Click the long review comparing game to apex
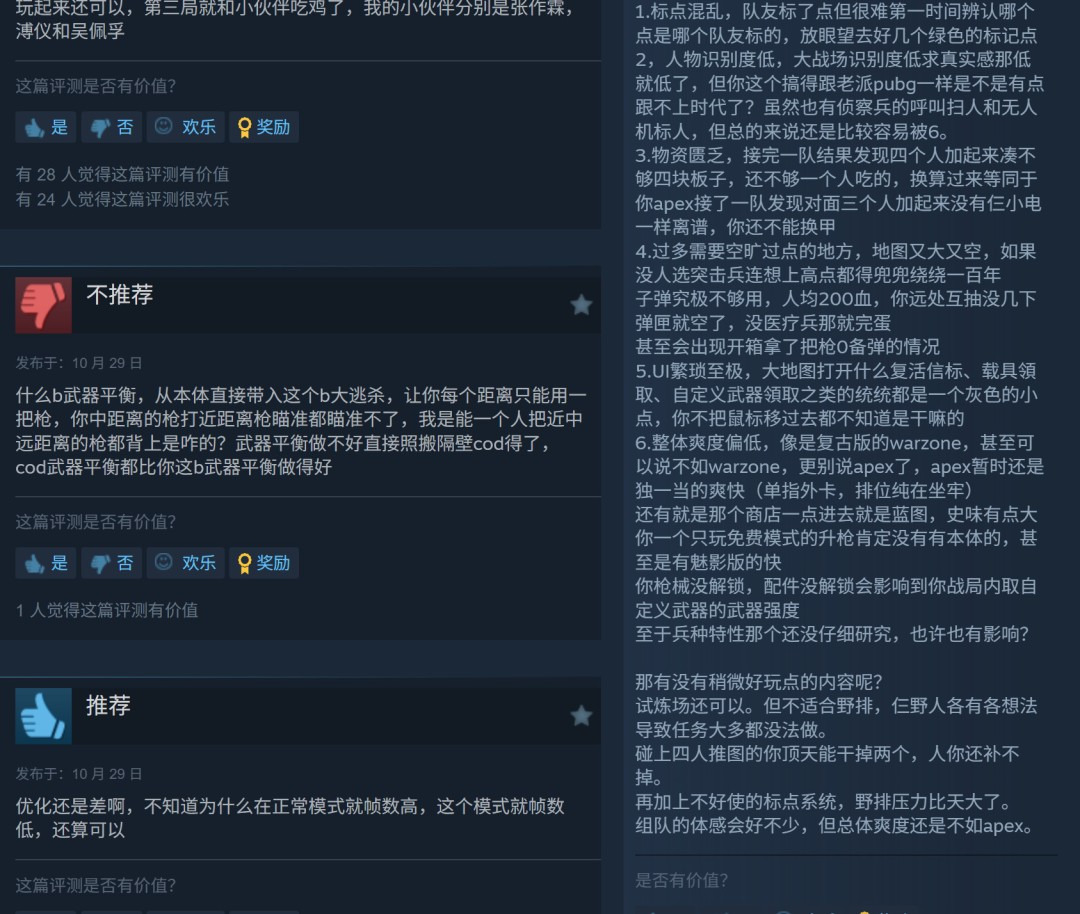The image size is (1080, 914). (x=840, y=418)
